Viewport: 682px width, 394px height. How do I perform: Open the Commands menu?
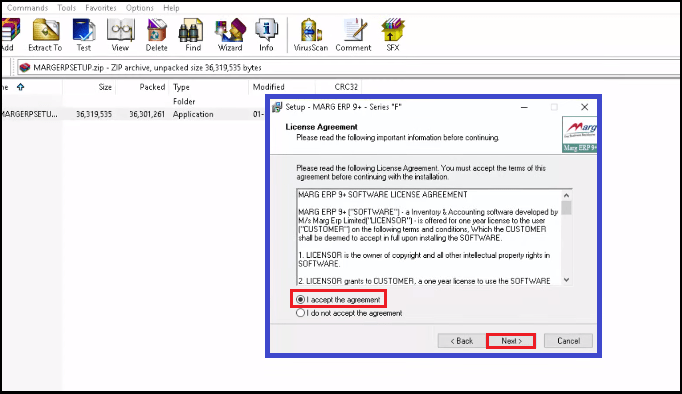click(x=27, y=8)
